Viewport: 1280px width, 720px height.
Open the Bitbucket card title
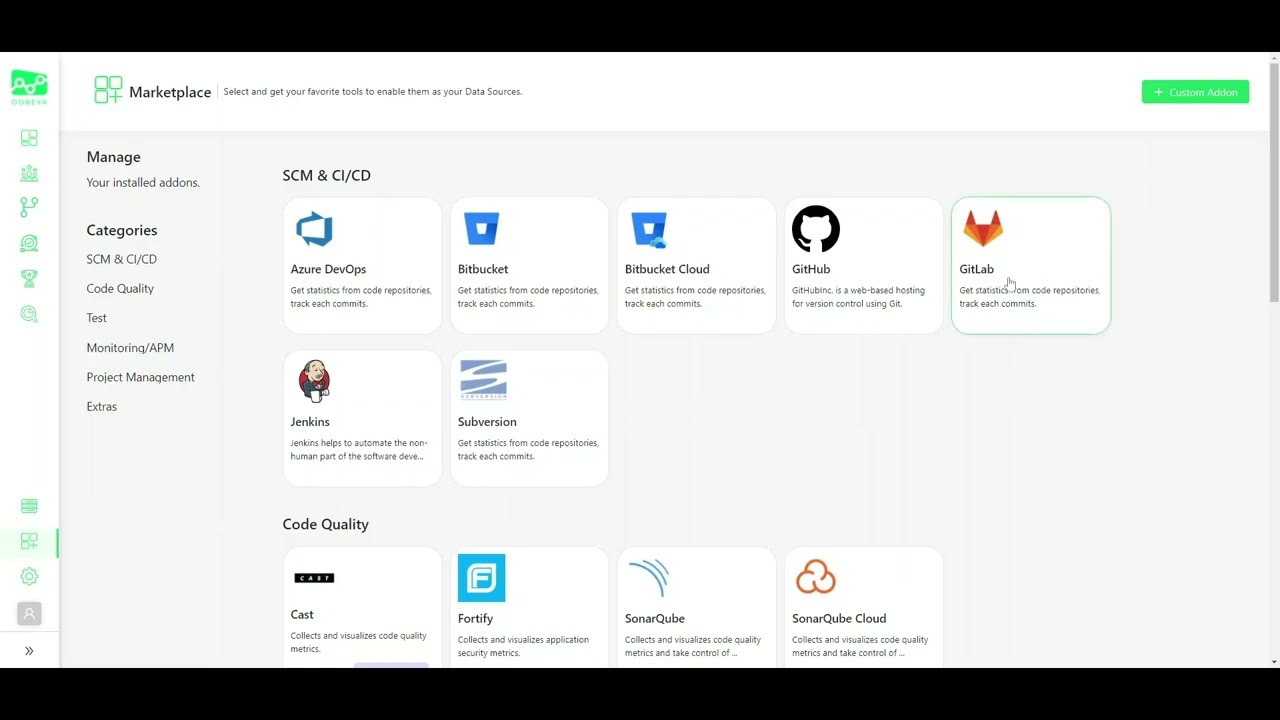483,269
